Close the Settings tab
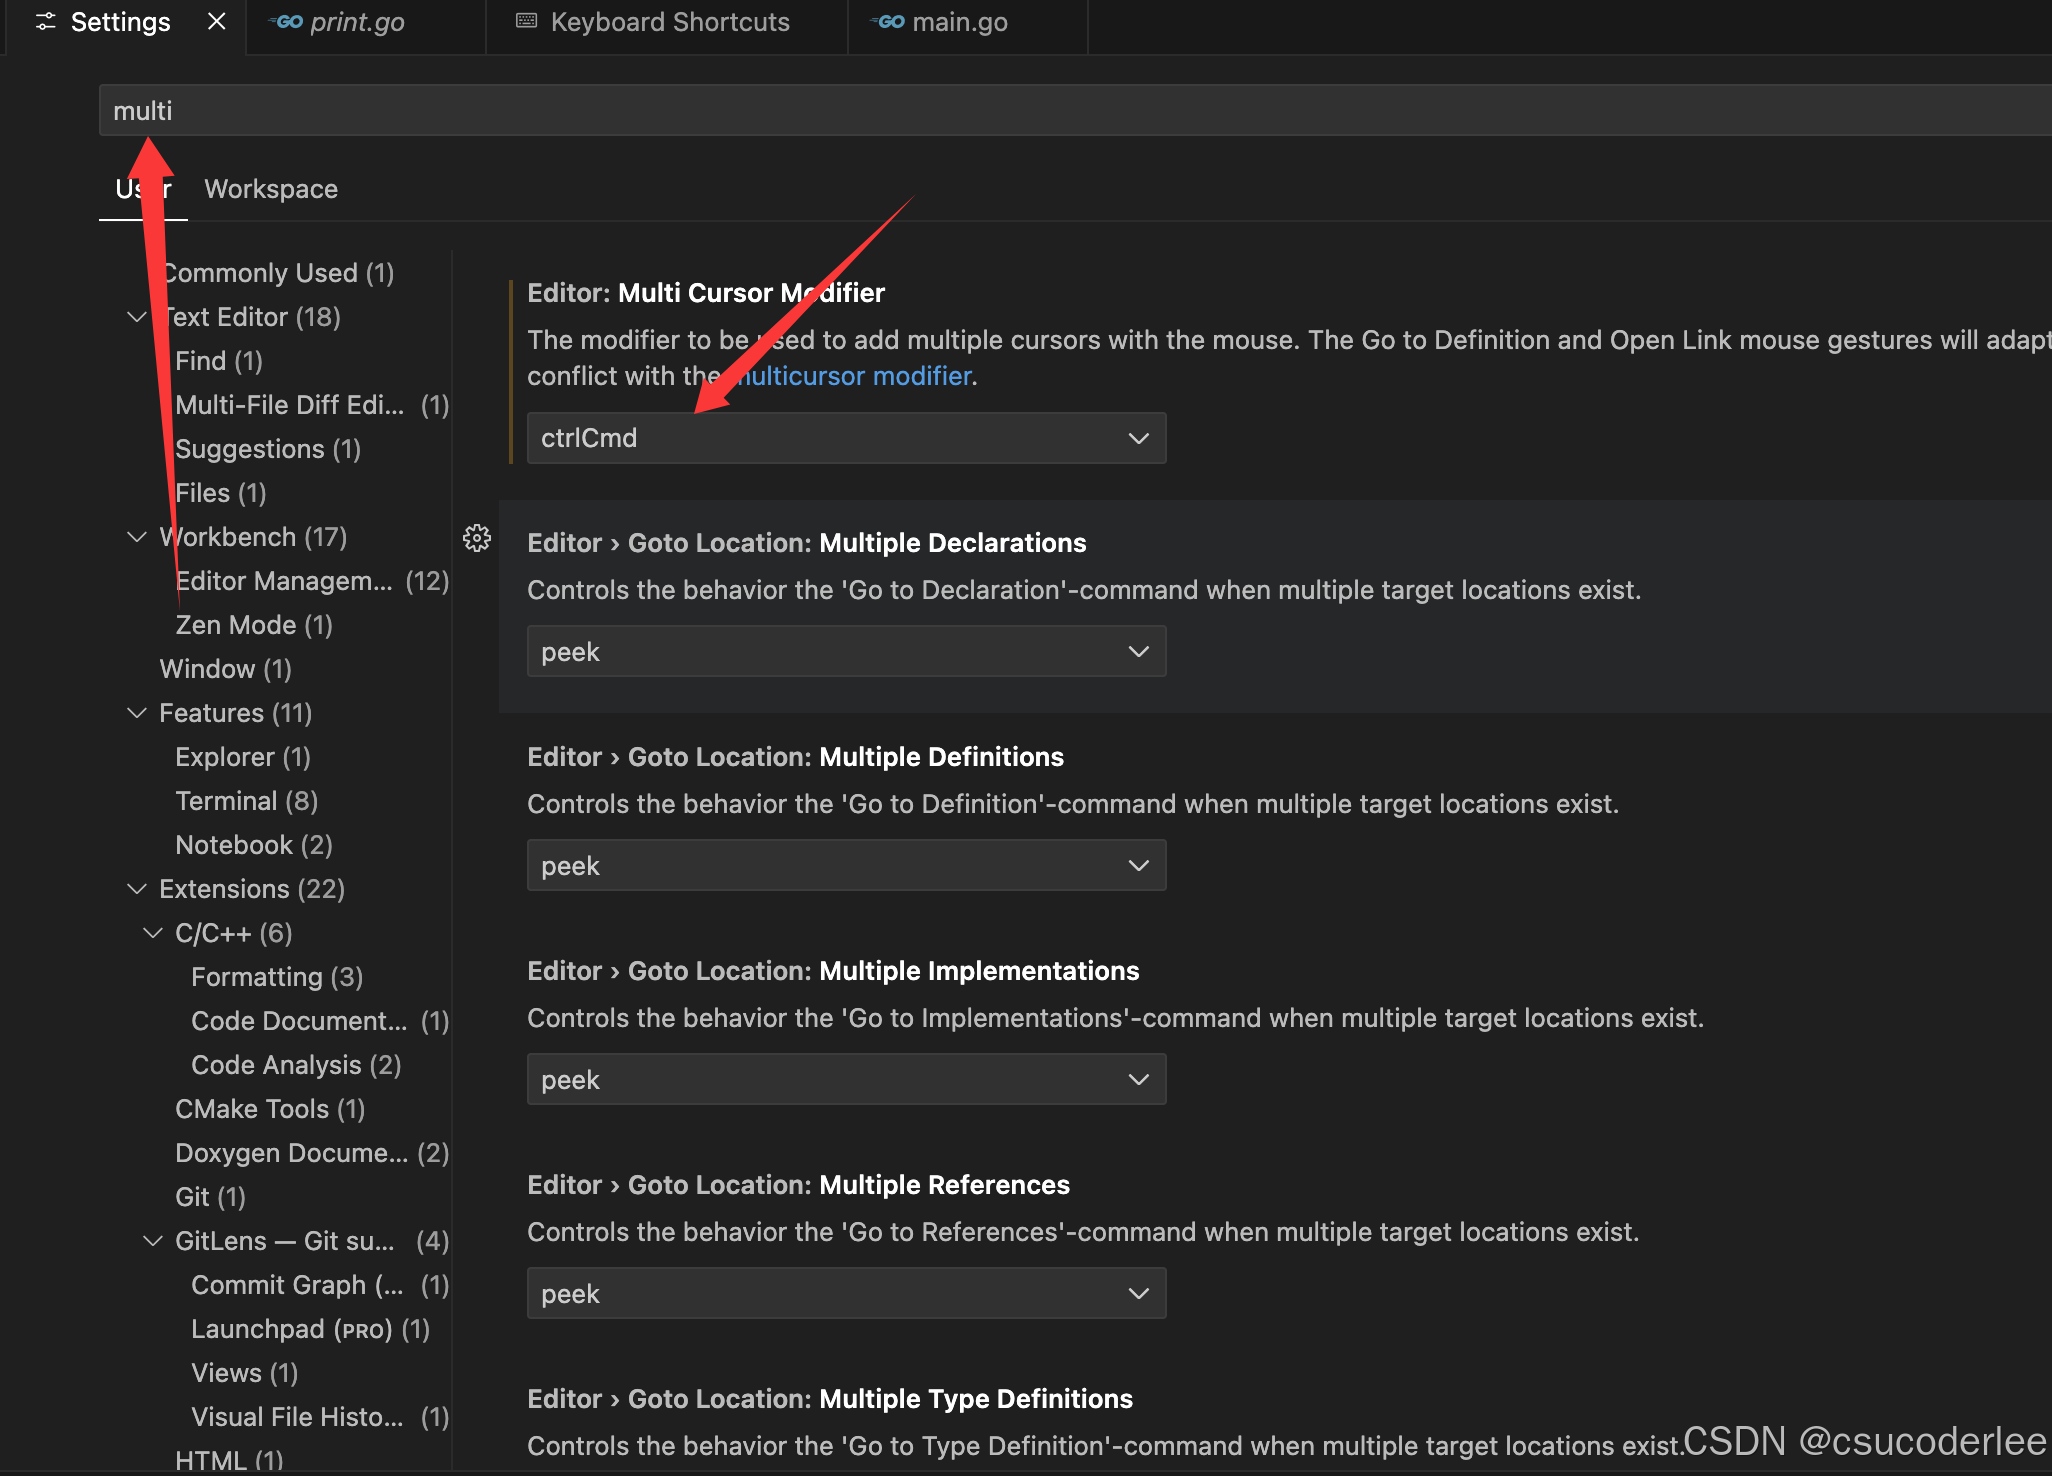Screen dimensions: 2052x1476 point(217,21)
